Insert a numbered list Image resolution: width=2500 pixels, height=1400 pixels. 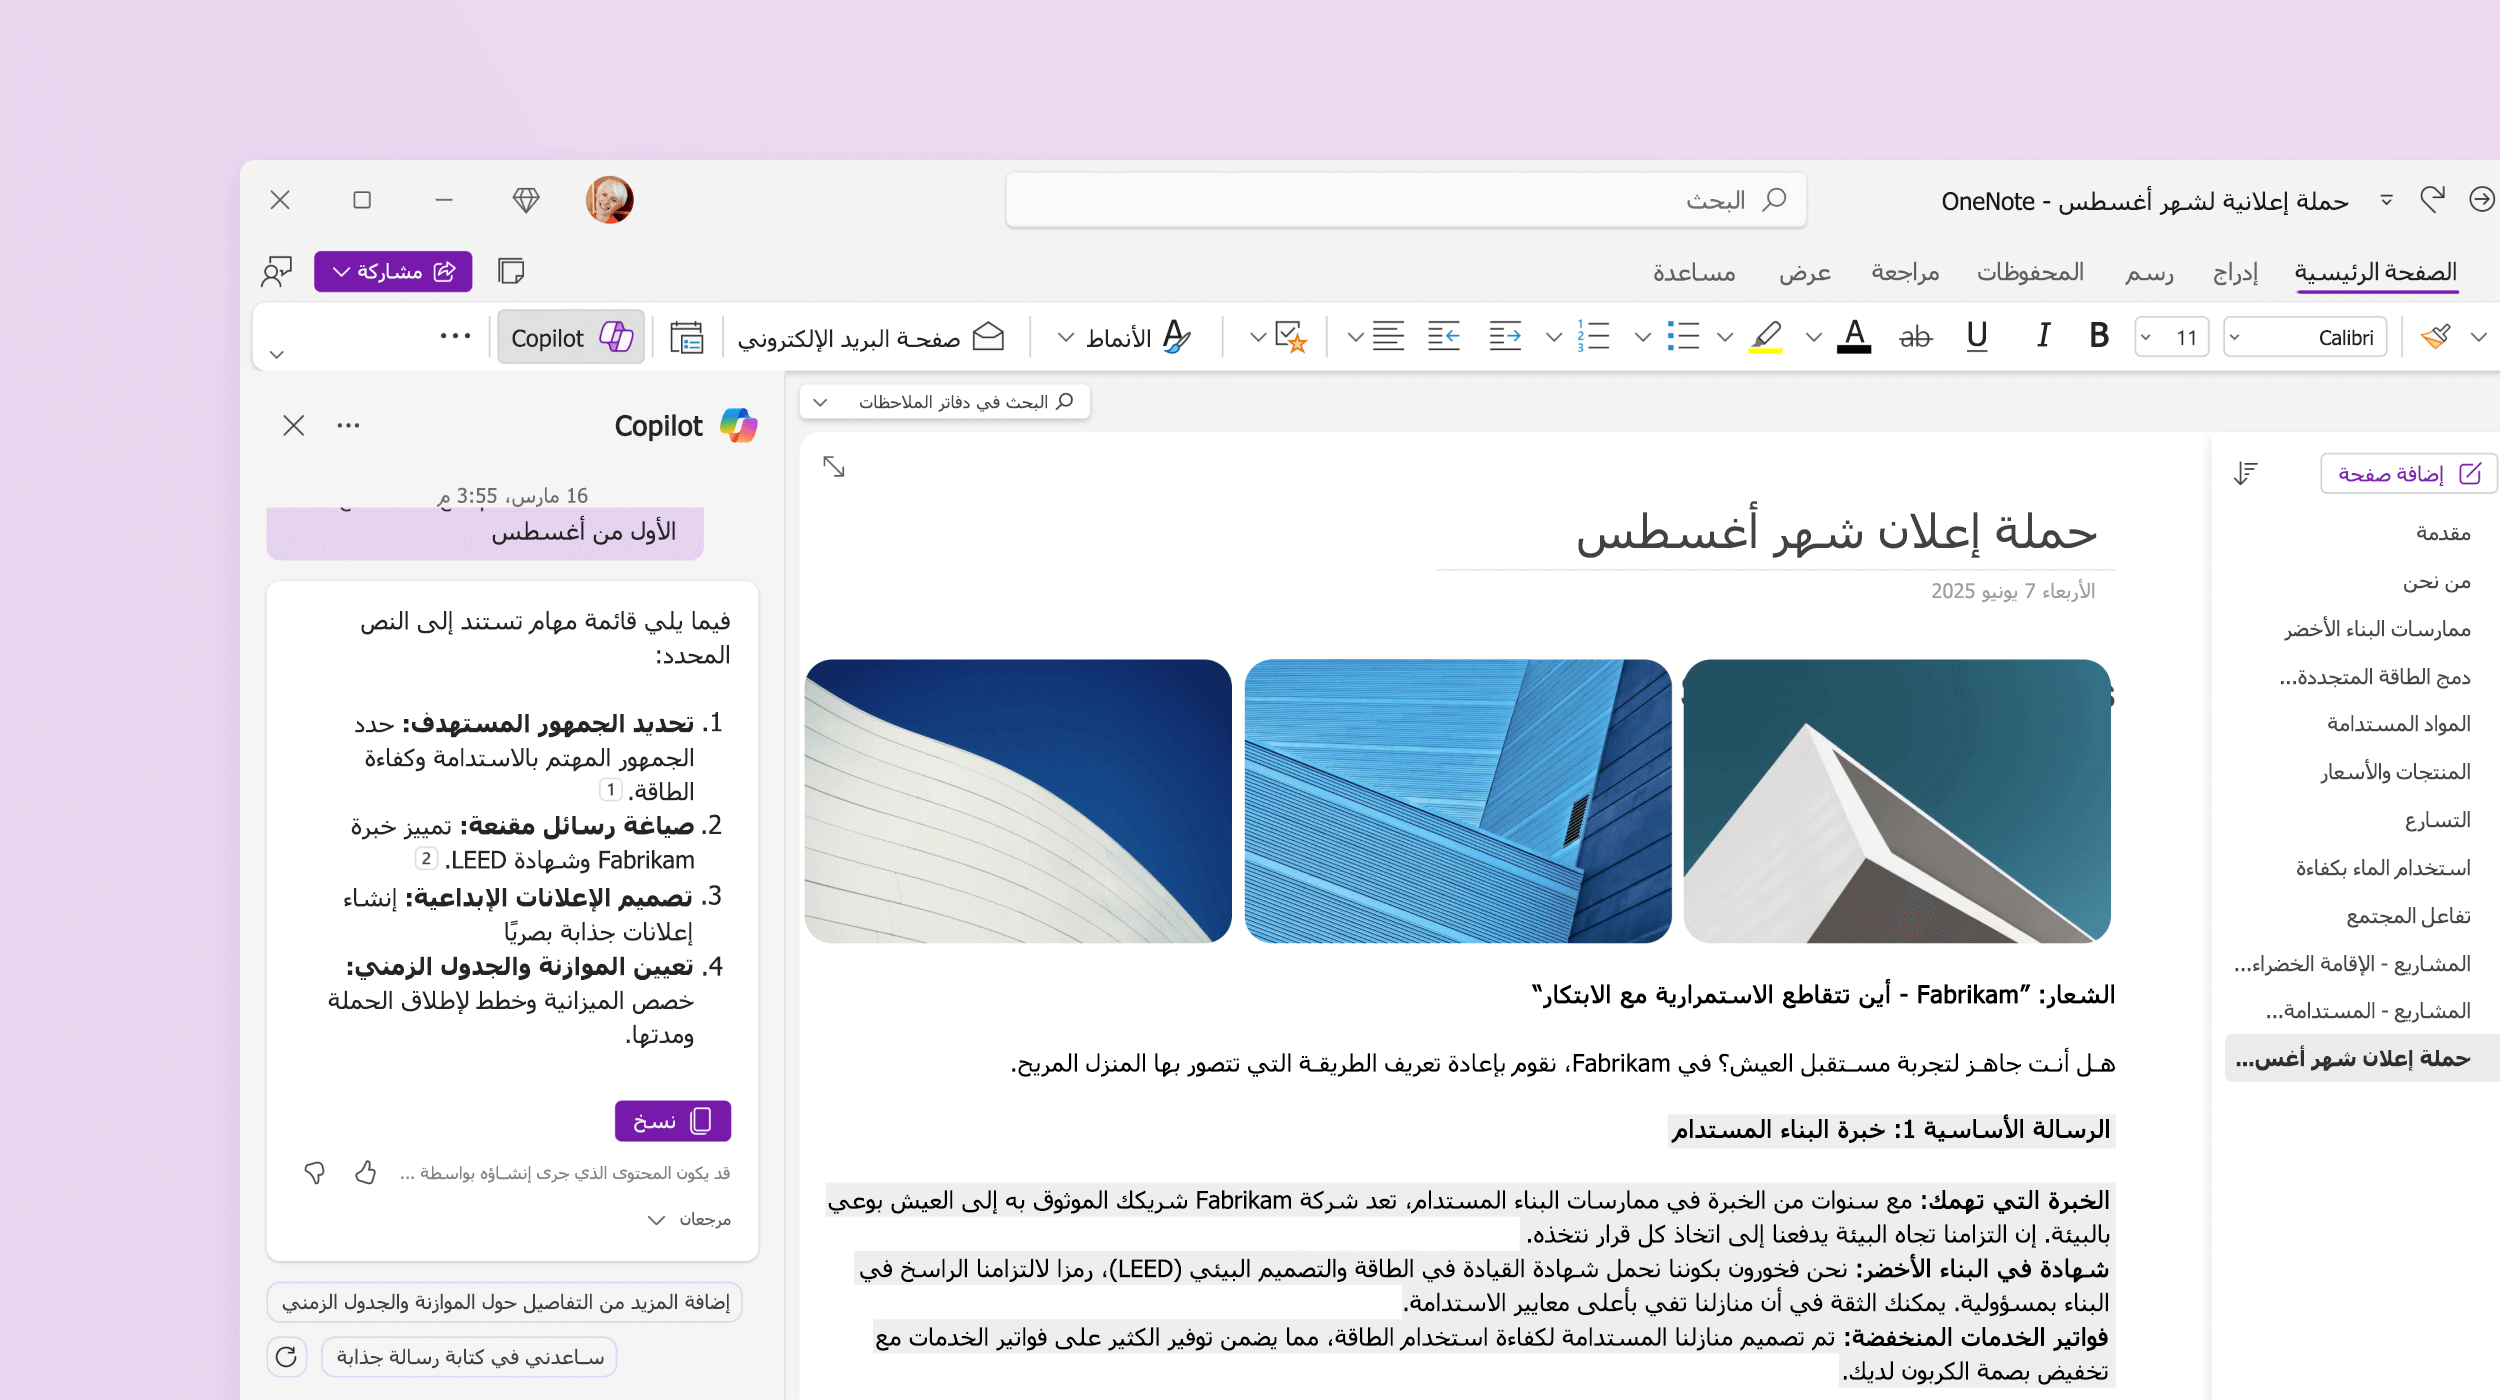[1593, 336]
